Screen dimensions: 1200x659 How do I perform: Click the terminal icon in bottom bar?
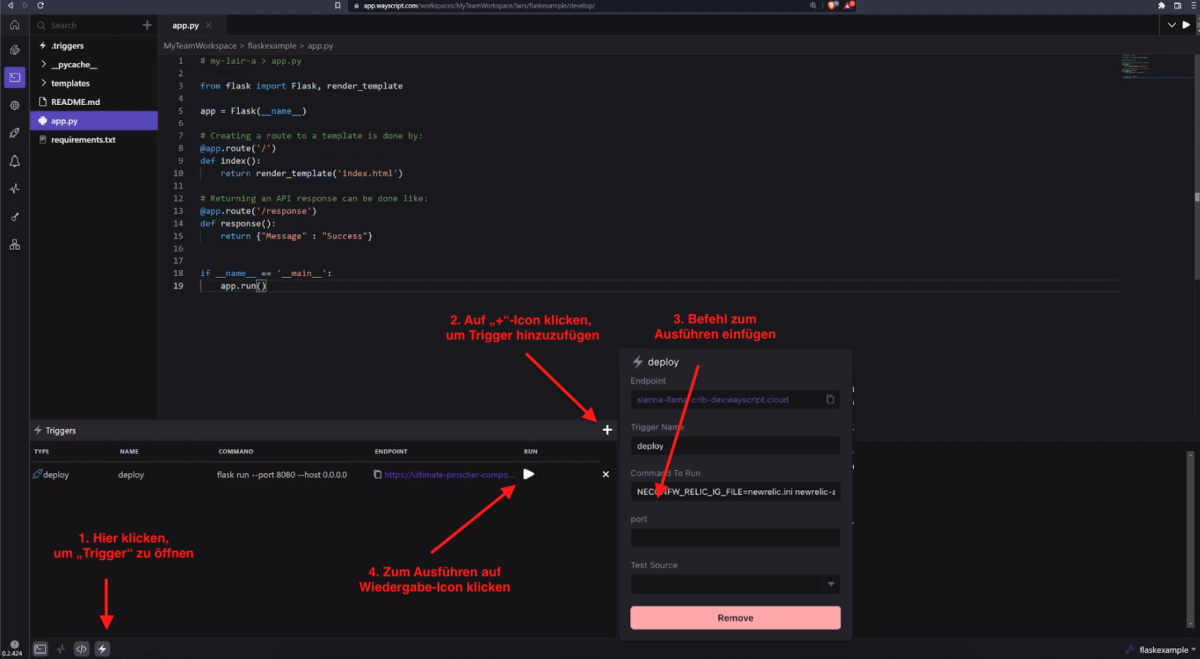click(40, 649)
